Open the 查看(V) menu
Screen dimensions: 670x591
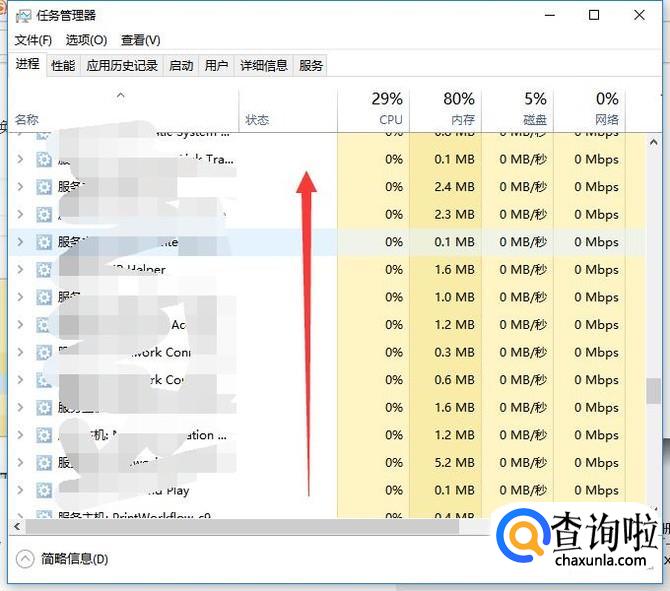click(141, 40)
